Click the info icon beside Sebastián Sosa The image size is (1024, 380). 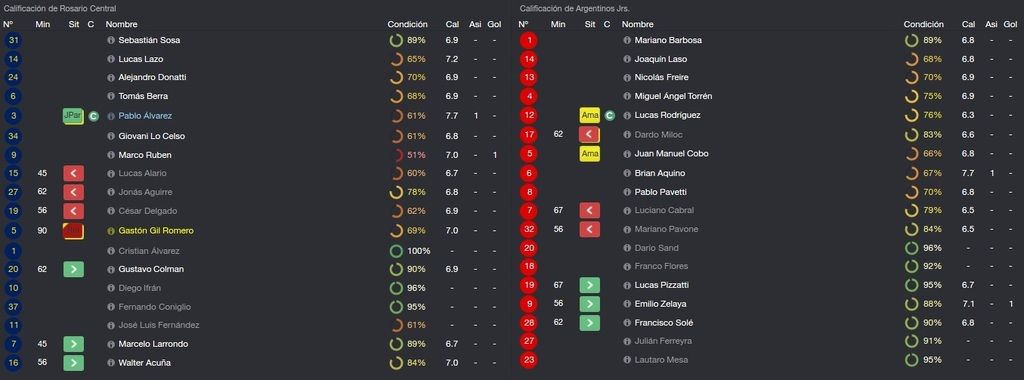(x=111, y=40)
